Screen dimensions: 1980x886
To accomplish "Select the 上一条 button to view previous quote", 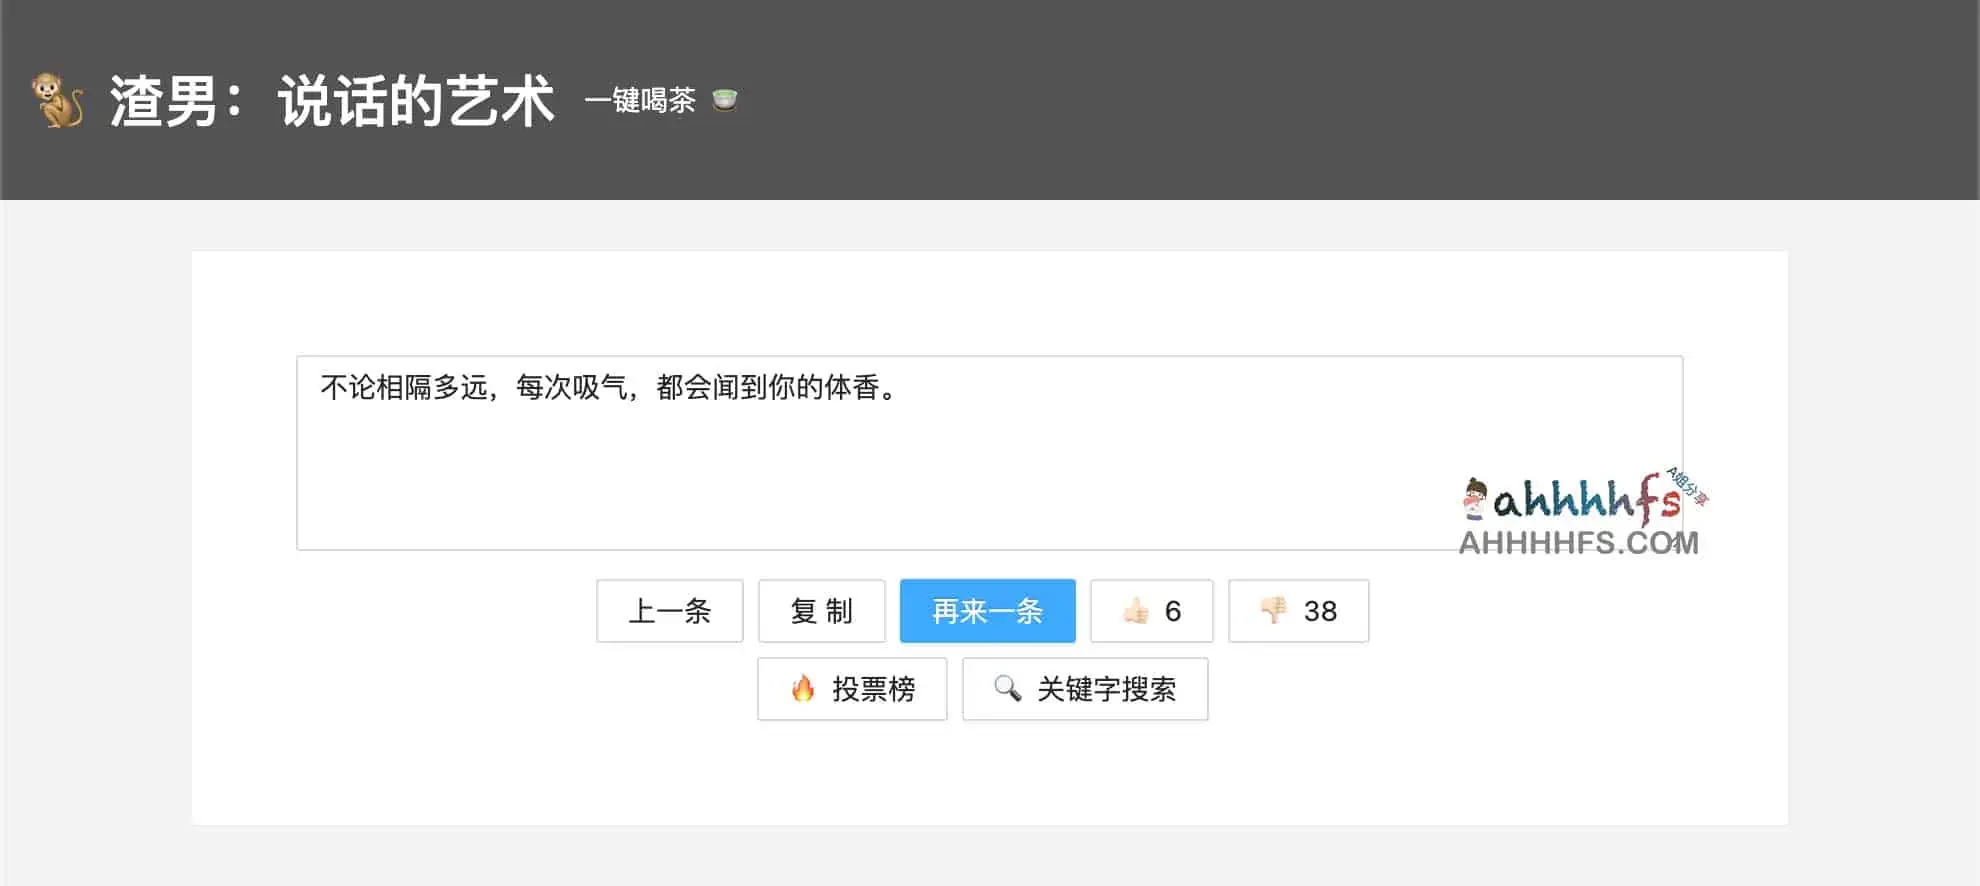I will coord(669,611).
